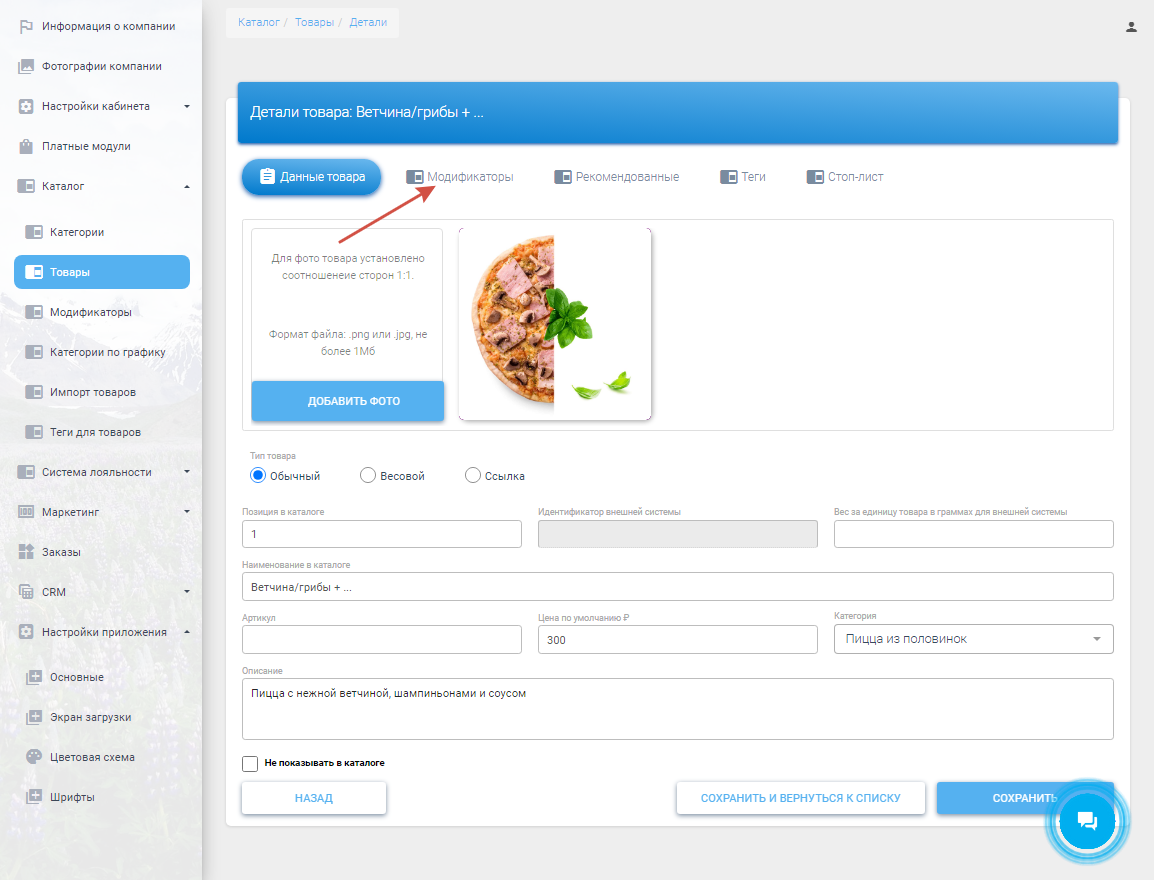
Task: Open the chat support bubble icon
Action: tap(1087, 822)
